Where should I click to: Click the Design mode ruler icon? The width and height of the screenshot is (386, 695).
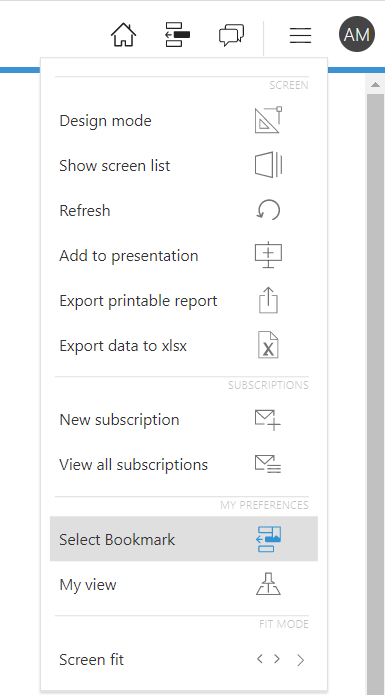click(269, 120)
